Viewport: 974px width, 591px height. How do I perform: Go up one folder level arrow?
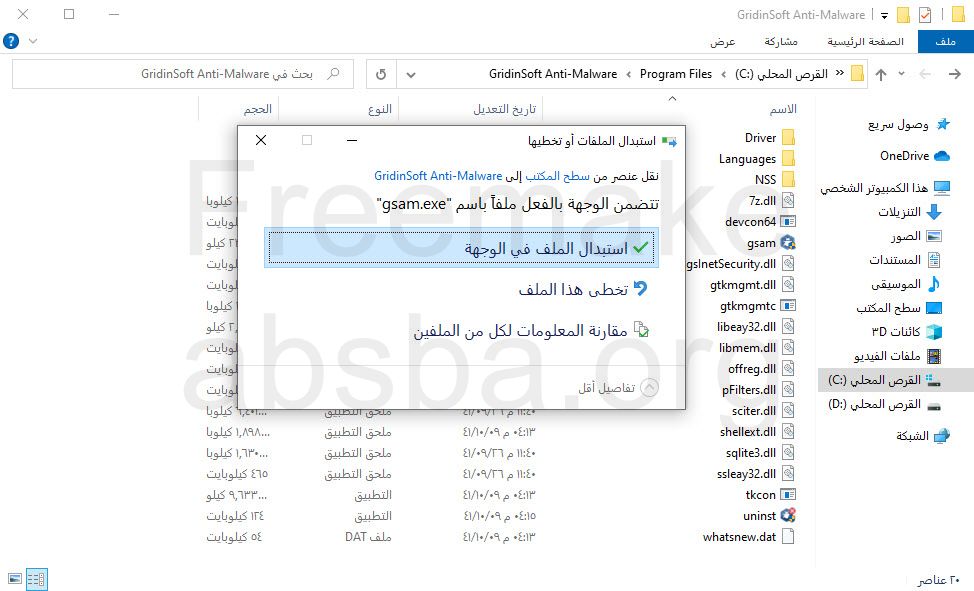tap(881, 75)
